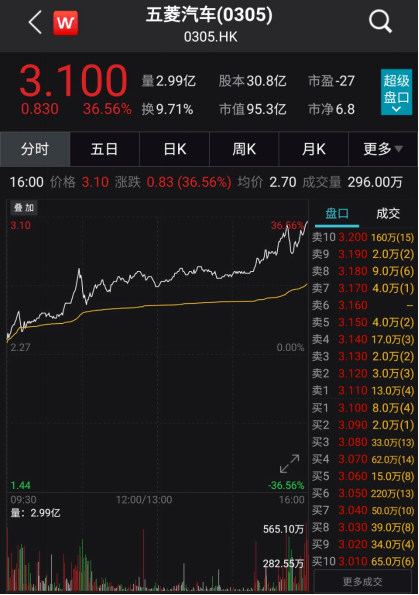Select the 周K chart tab
Screen dimensions: 419x595
244,149
